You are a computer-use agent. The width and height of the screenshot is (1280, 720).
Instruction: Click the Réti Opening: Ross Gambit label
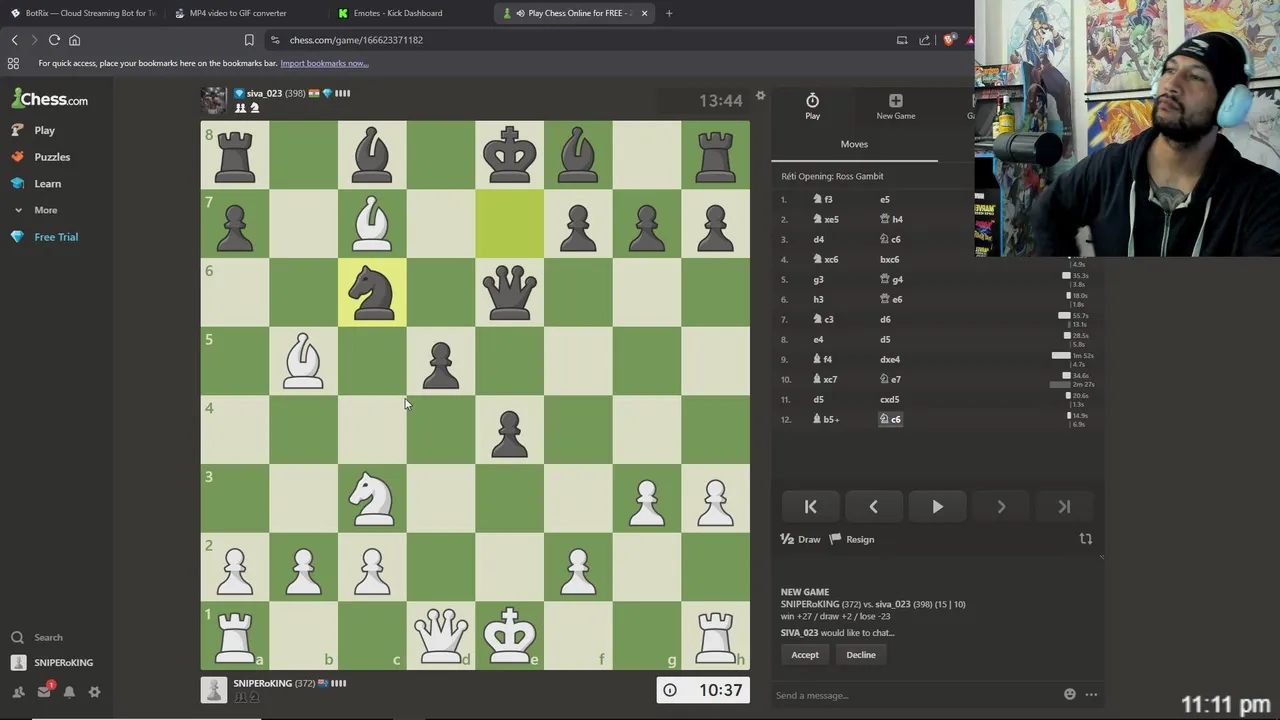click(x=832, y=176)
